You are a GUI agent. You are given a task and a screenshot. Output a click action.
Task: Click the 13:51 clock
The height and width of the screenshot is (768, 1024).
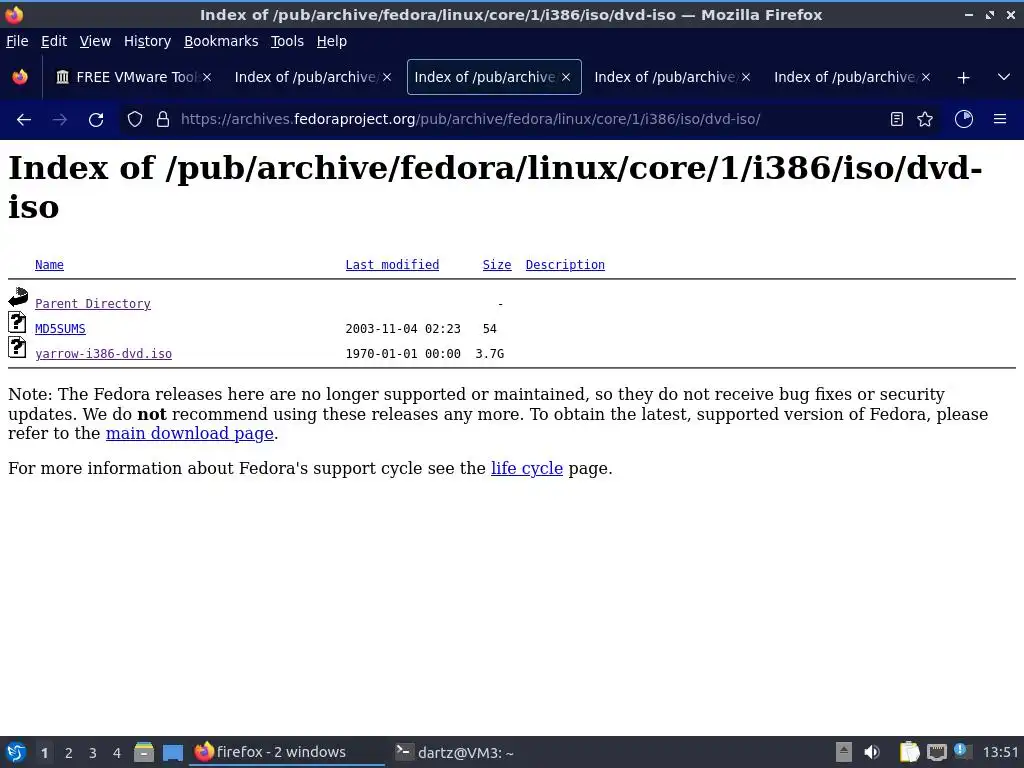click(1000, 752)
